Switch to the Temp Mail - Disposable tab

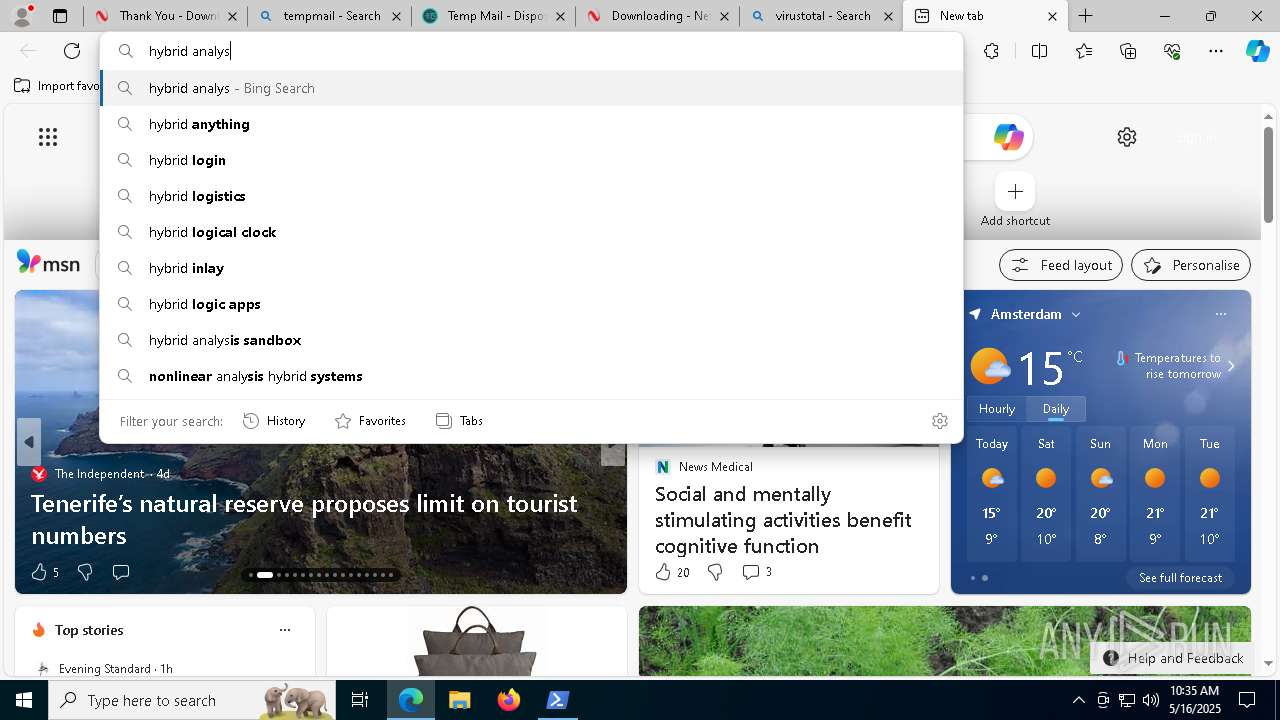pyautogui.click(x=493, y=16)
